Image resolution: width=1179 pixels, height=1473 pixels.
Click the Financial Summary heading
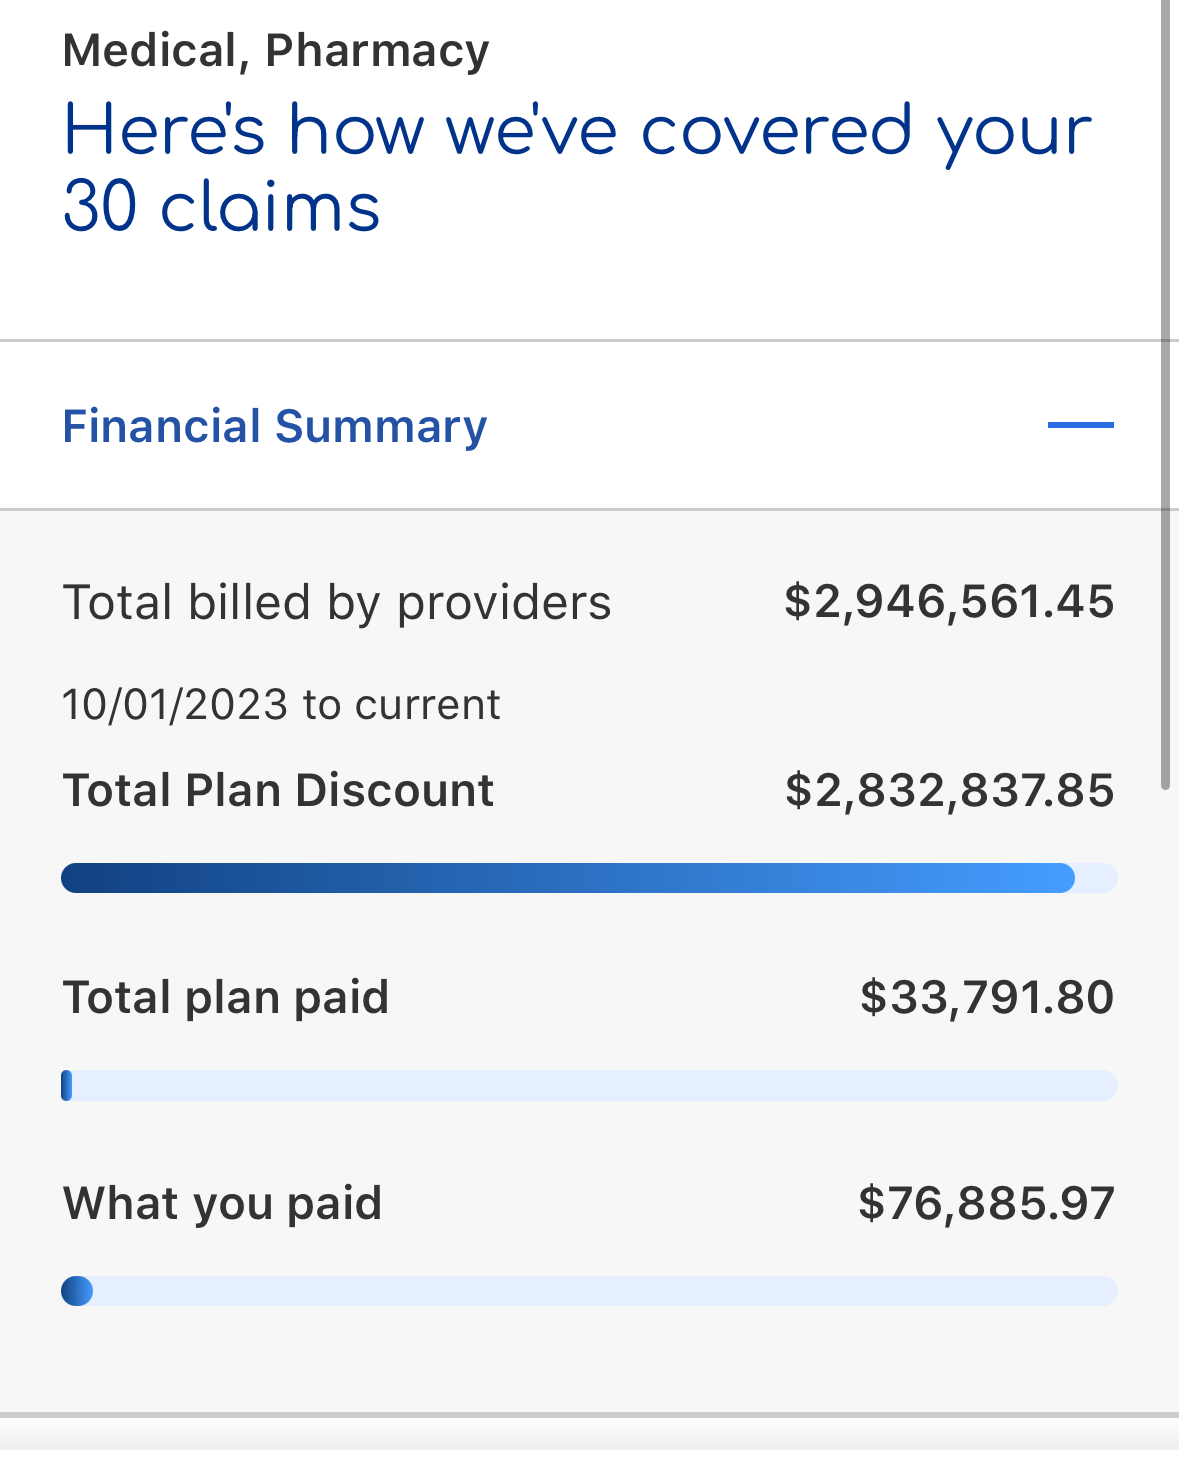[x=275, y=426]
